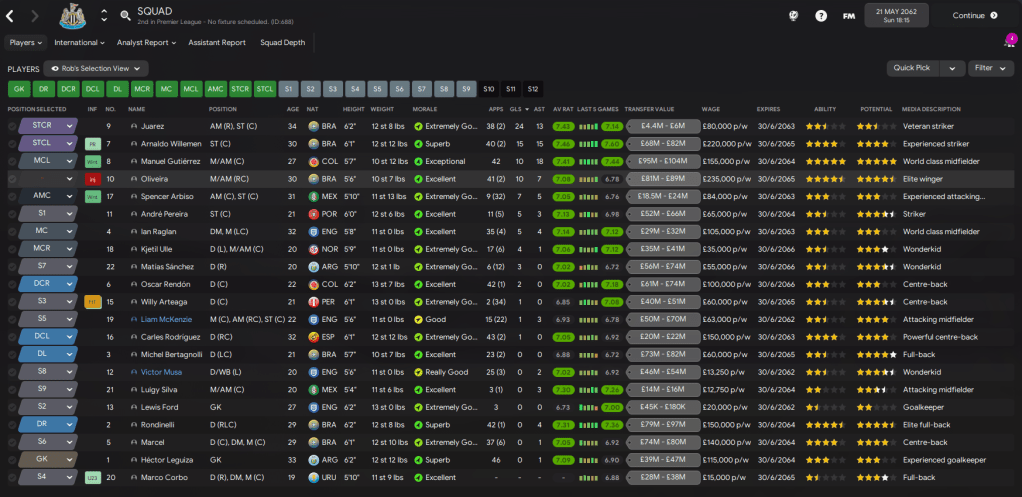
Task: Open the help question mark icon
Action: [821, 16]
